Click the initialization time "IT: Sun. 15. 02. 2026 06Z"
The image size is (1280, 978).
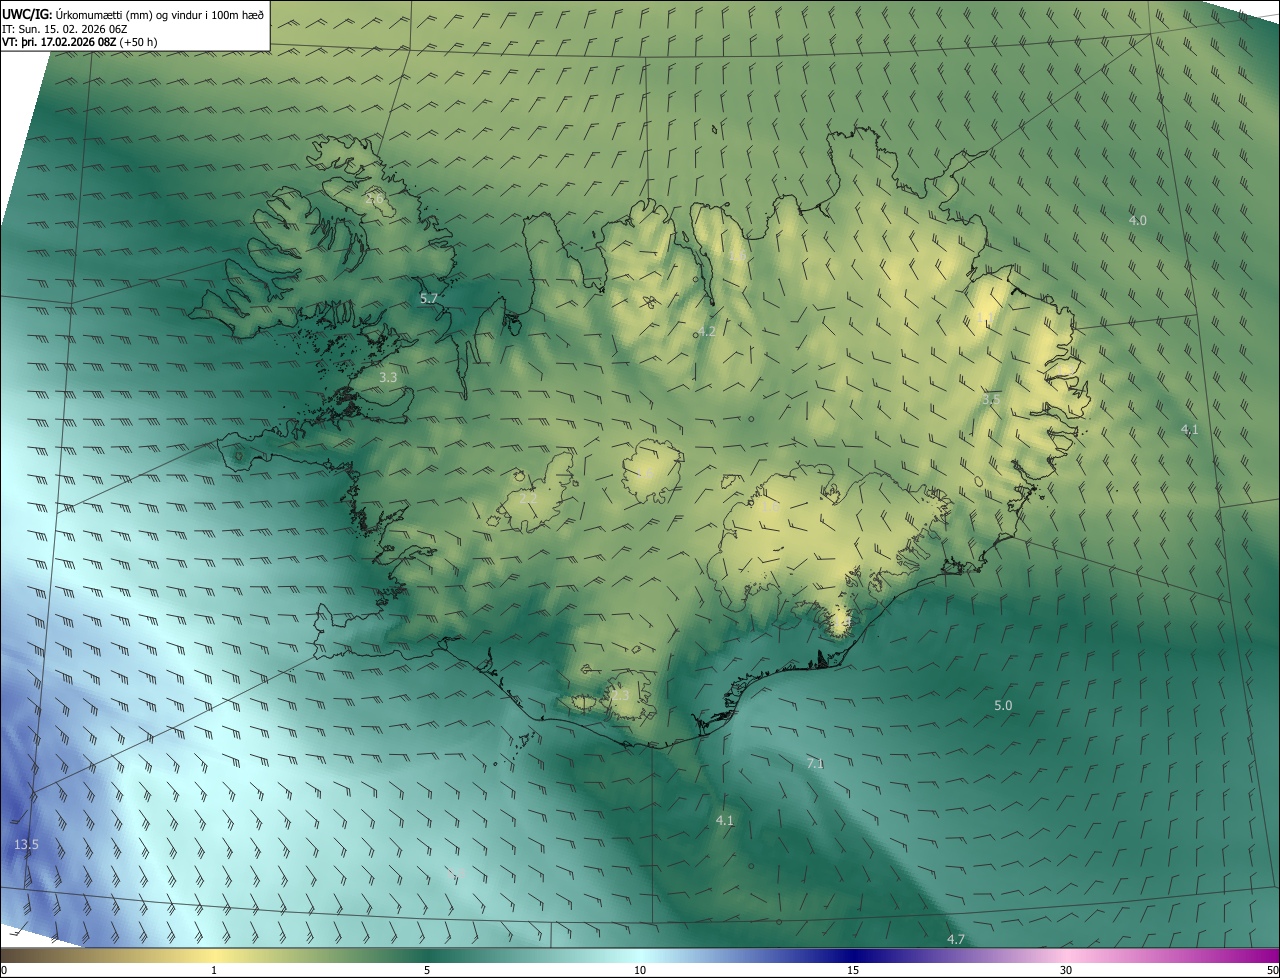pos(64,28)
